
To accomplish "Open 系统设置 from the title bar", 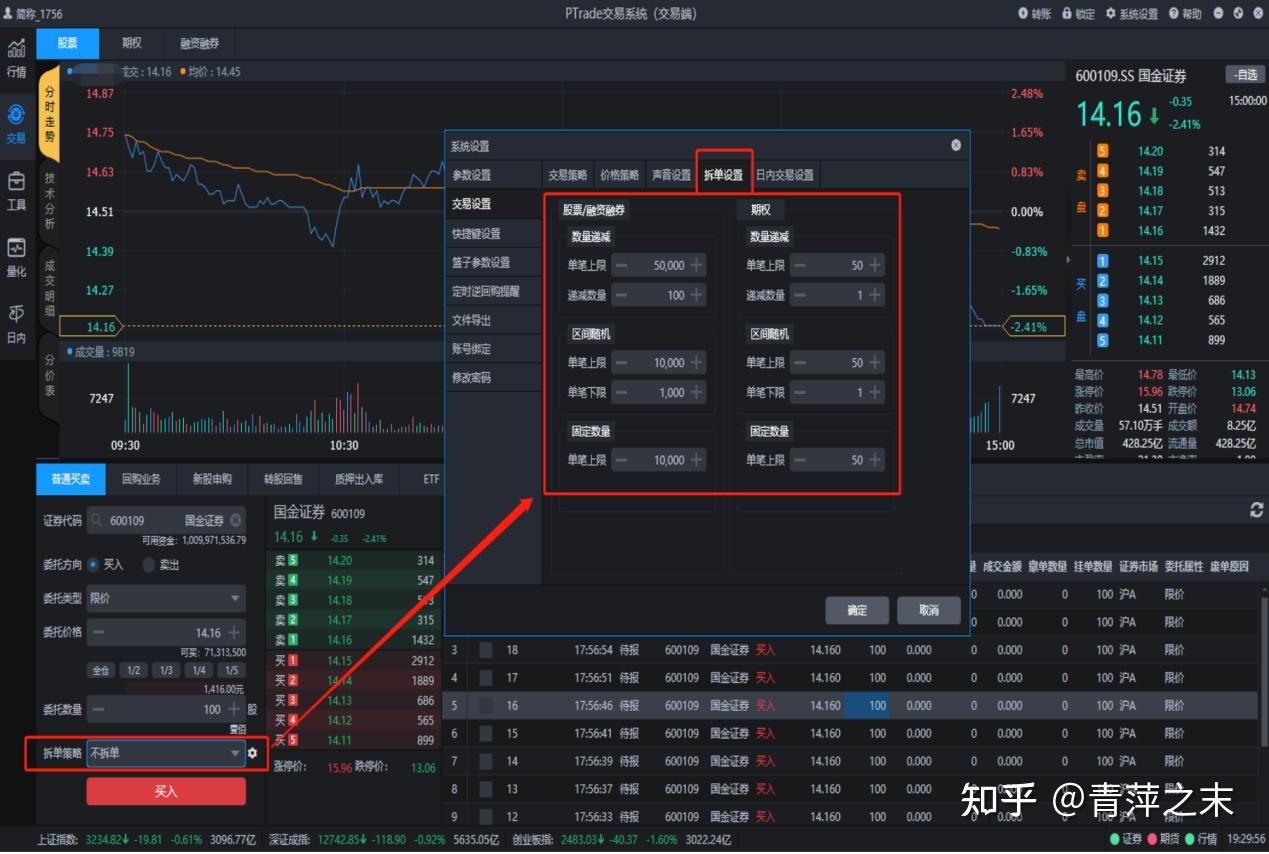I will 1131,13.
